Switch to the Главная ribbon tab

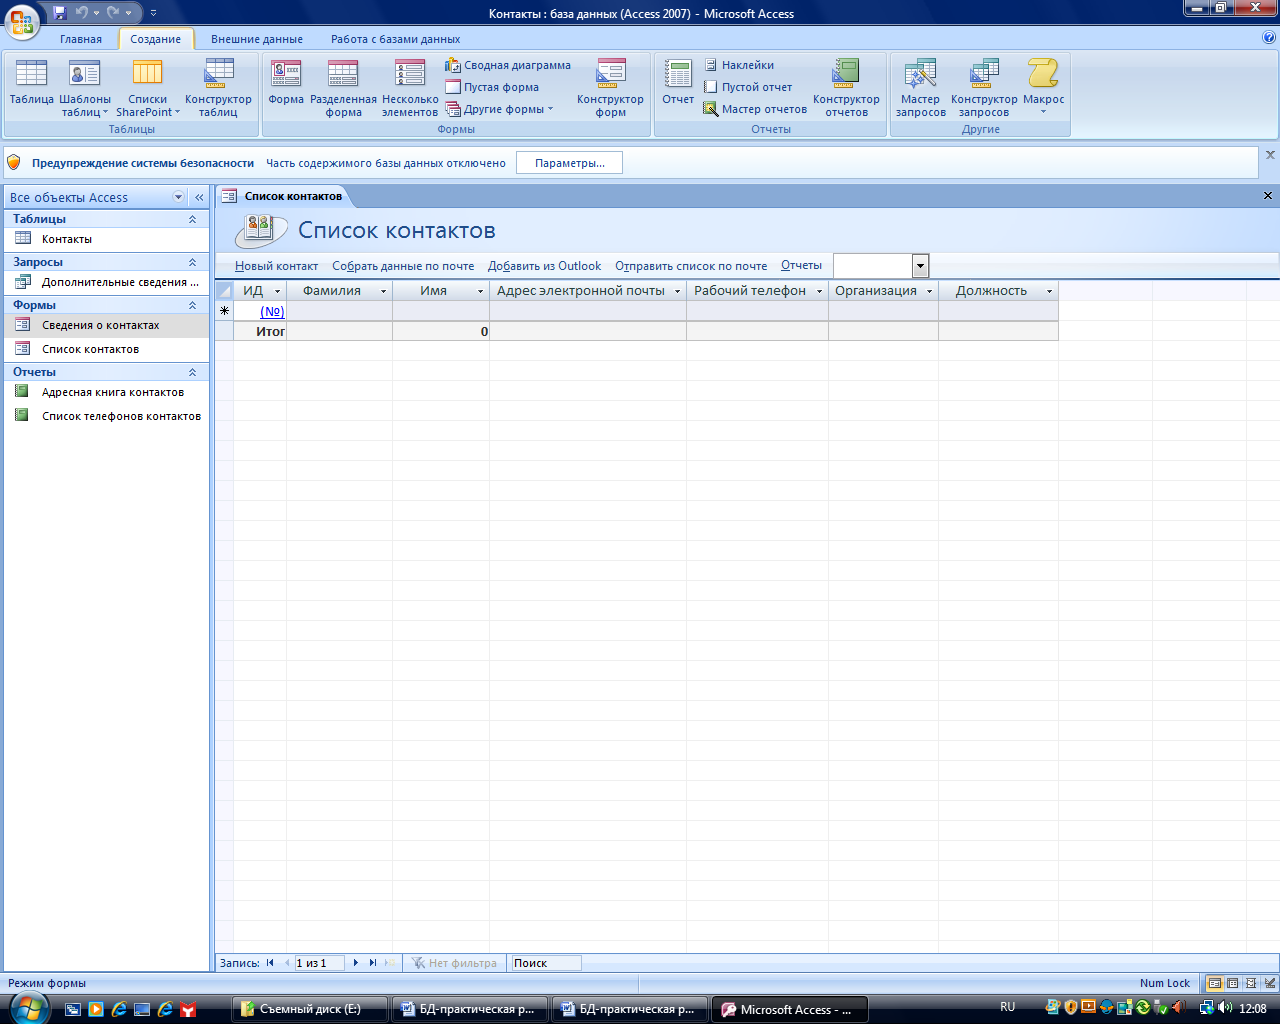click(81, 39)
